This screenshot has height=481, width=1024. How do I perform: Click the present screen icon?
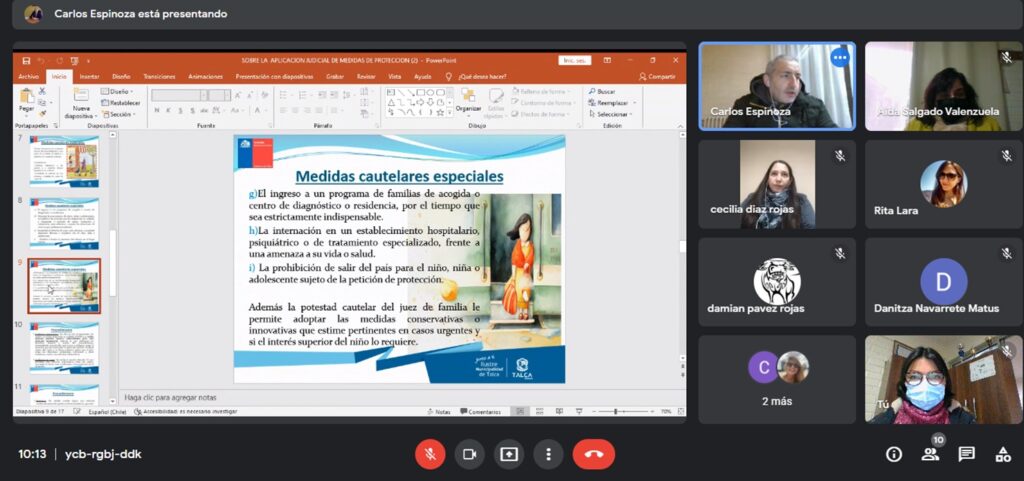pyautogui.click(x=509, y=454)
